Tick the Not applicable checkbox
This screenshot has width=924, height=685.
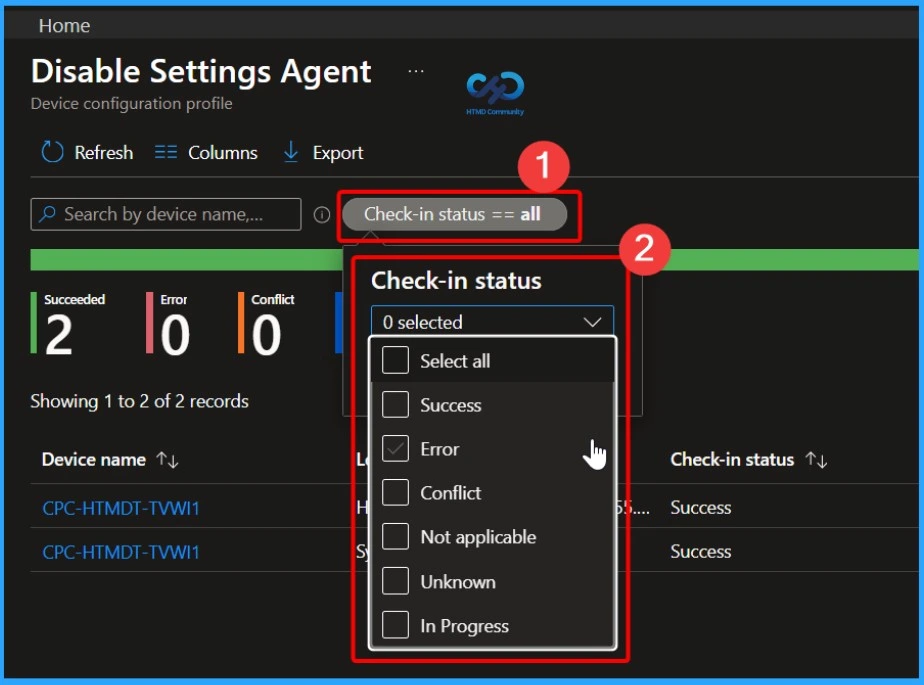click(394, 536)
